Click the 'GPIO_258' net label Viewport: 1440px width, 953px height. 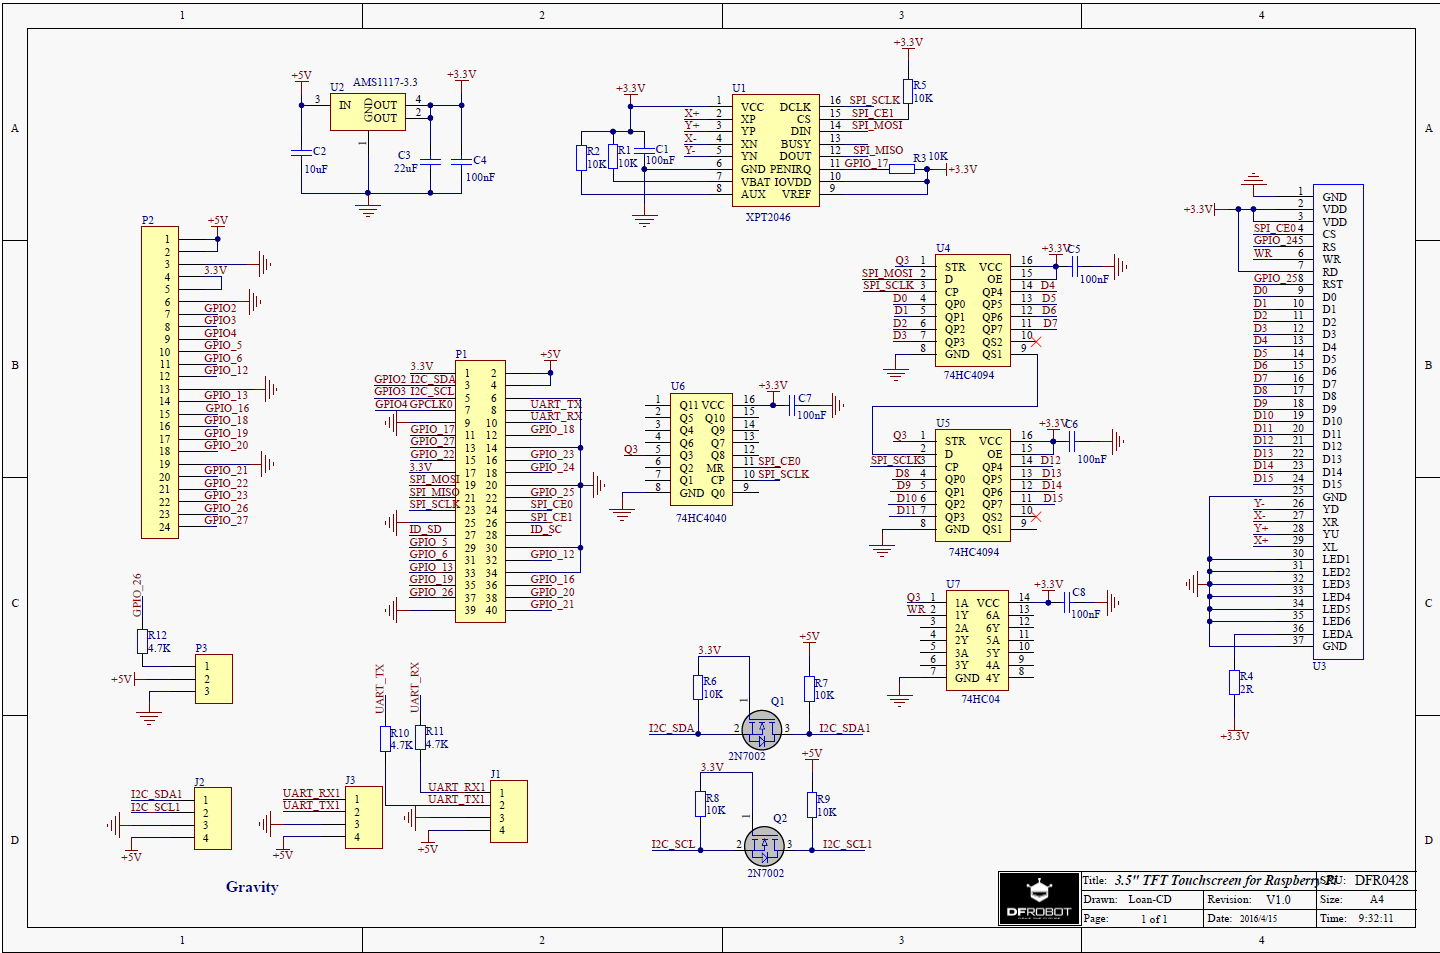click(1279, 278)
